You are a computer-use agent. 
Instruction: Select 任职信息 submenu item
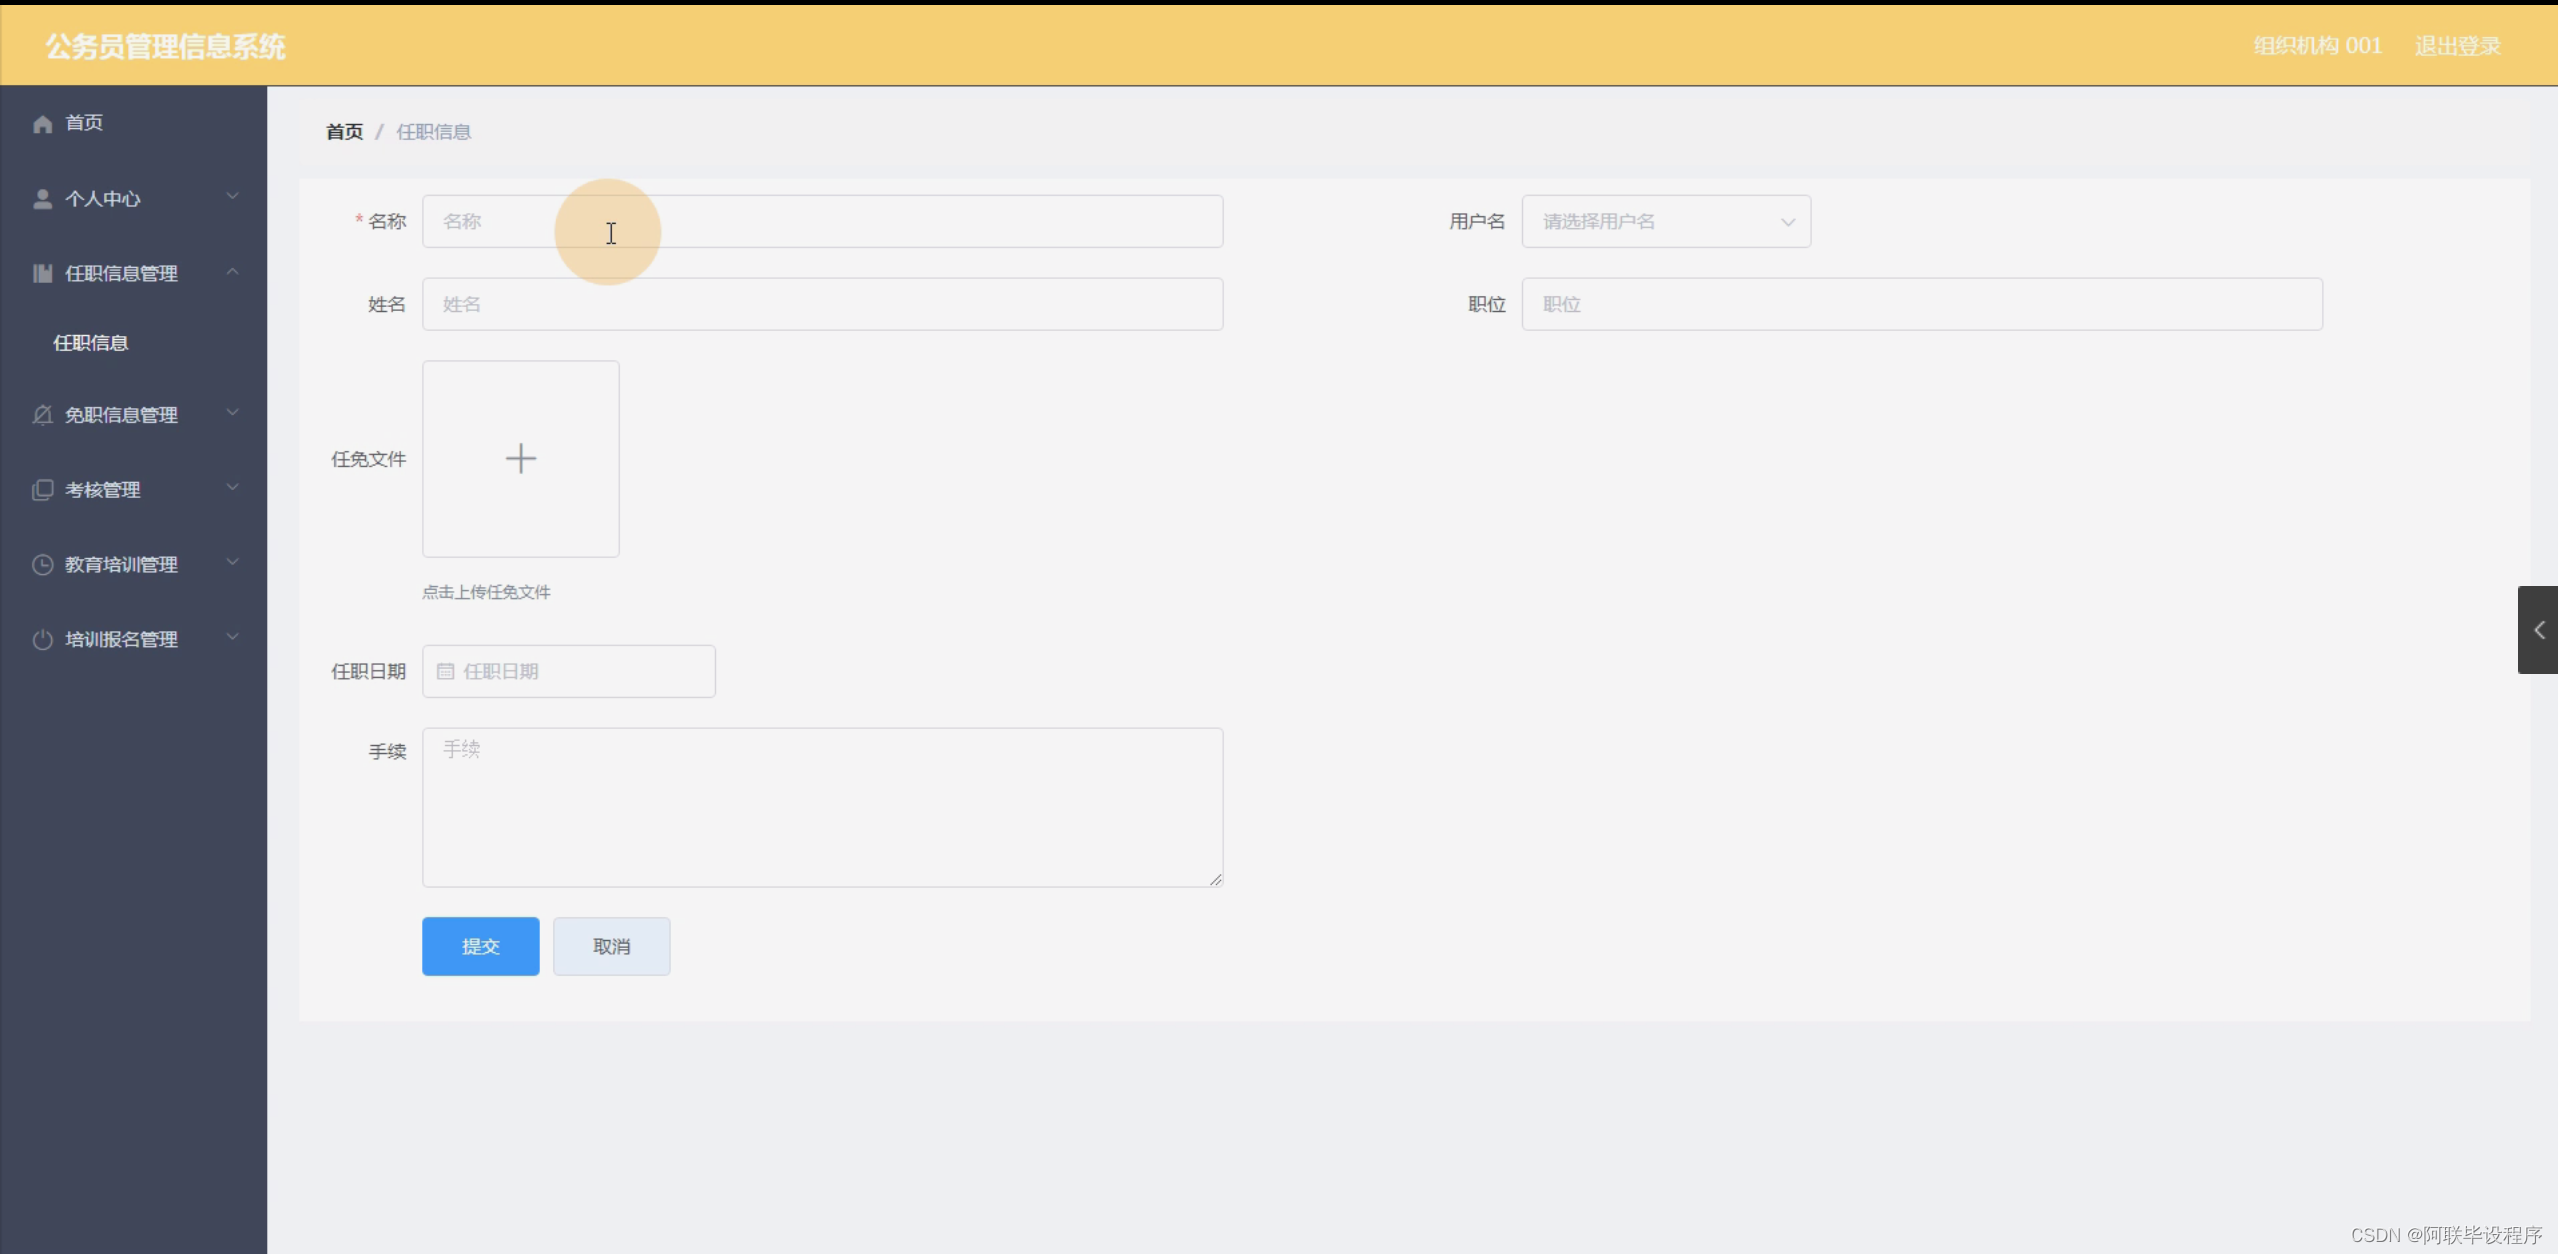[x=91, y=343]
